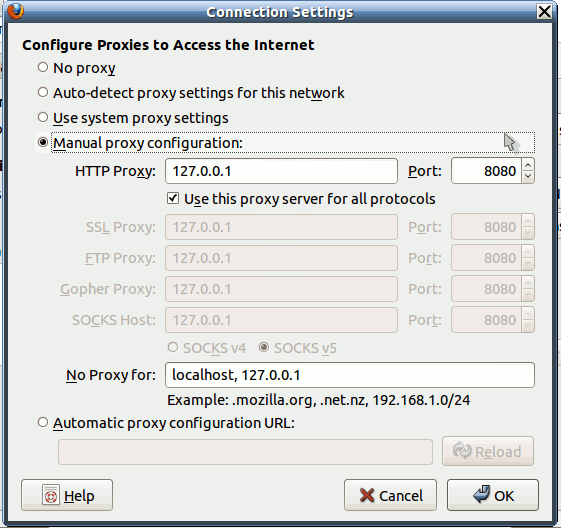Click the red X icon on Cancel button
This screenshot has height=528, width=561.
click(x=367, y=495)
